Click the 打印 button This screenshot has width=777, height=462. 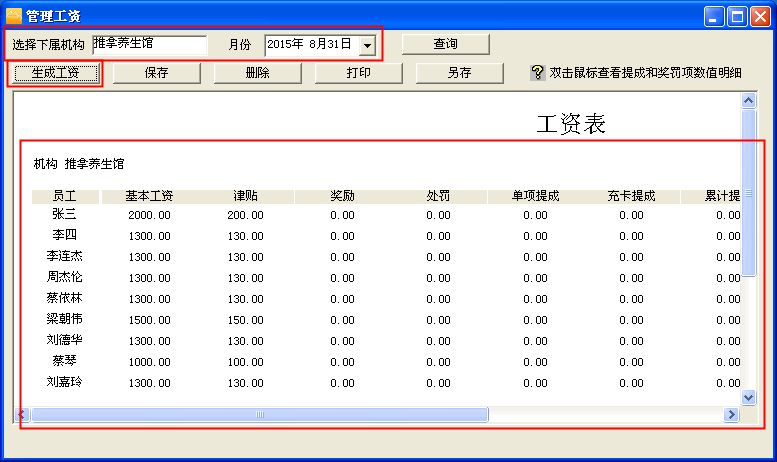[359, 73]
